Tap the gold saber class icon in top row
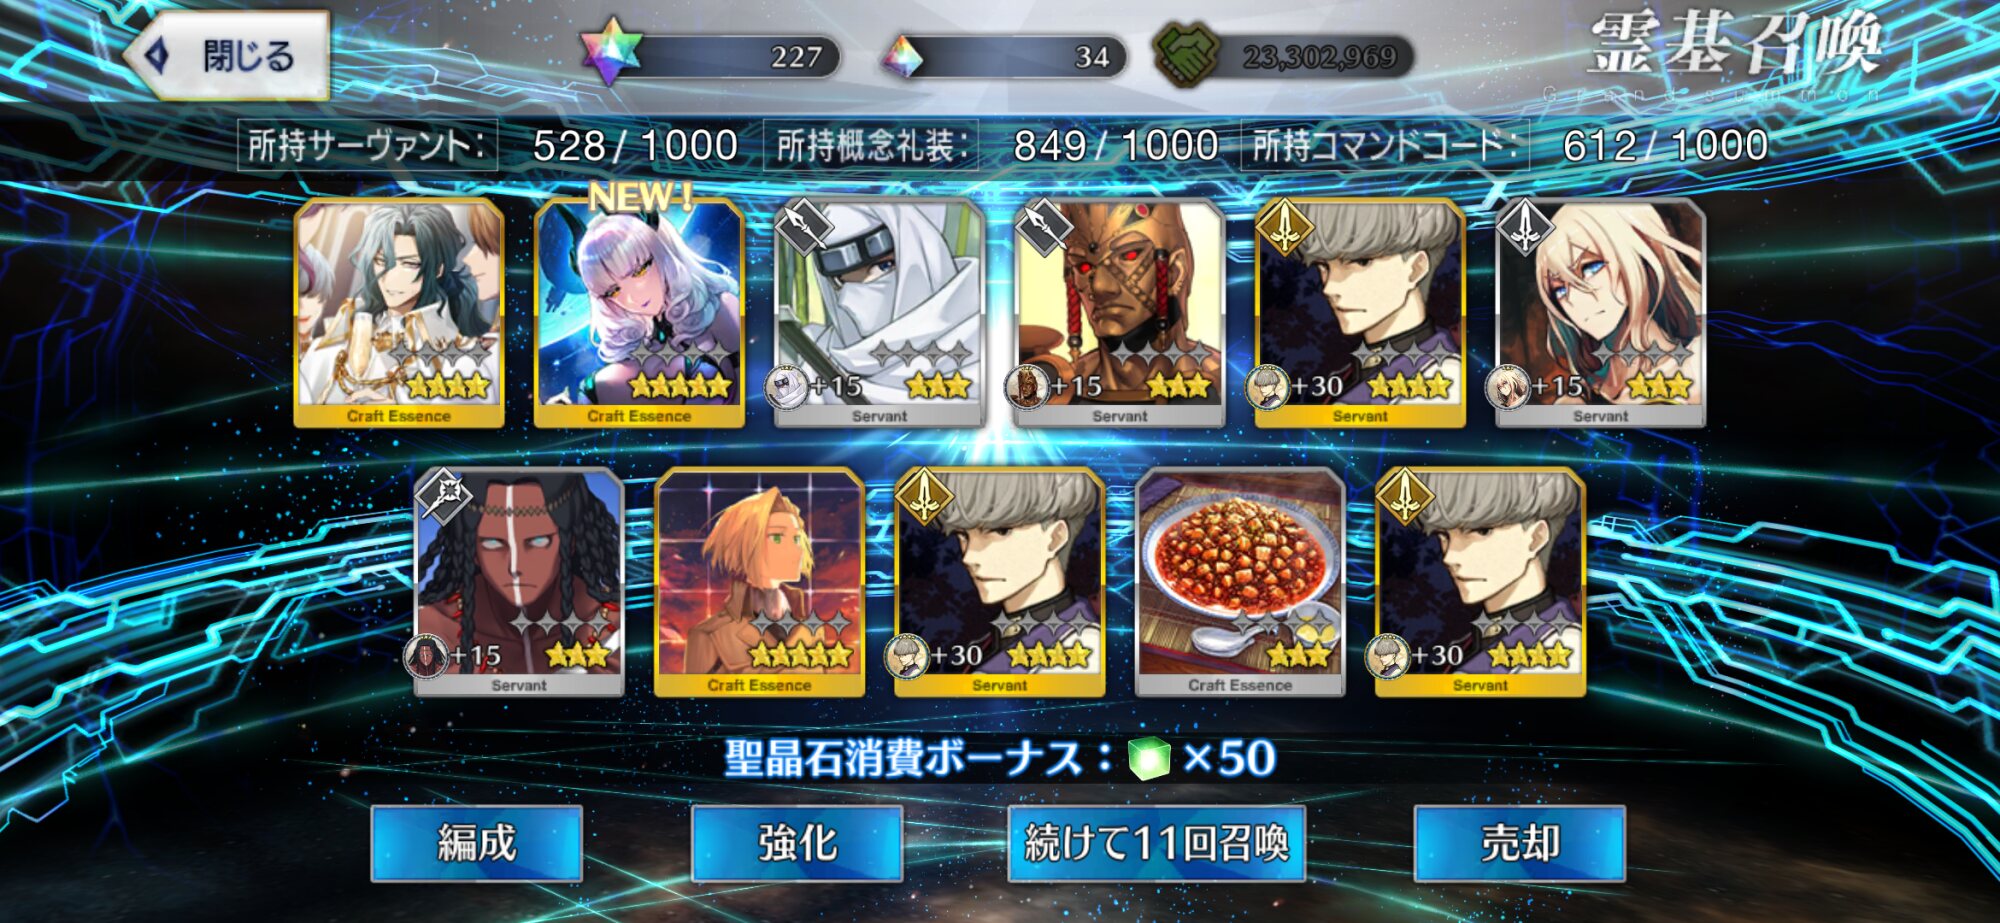This screenshot has width=2000, height=923. pyautogui.click(x=1285, y=227)
